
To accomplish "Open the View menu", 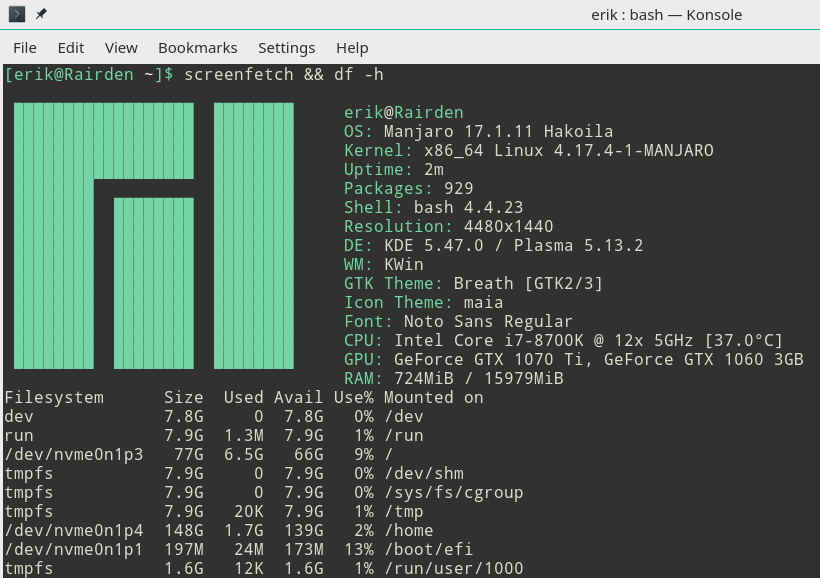I will coord(121,48).
